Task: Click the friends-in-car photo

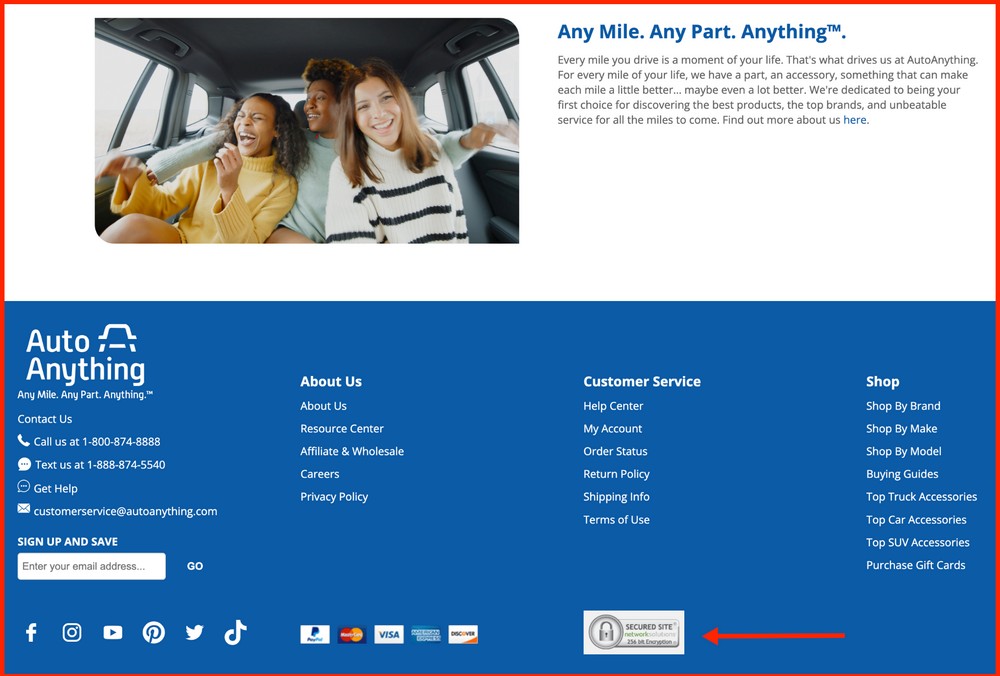Action: (307, 130)
